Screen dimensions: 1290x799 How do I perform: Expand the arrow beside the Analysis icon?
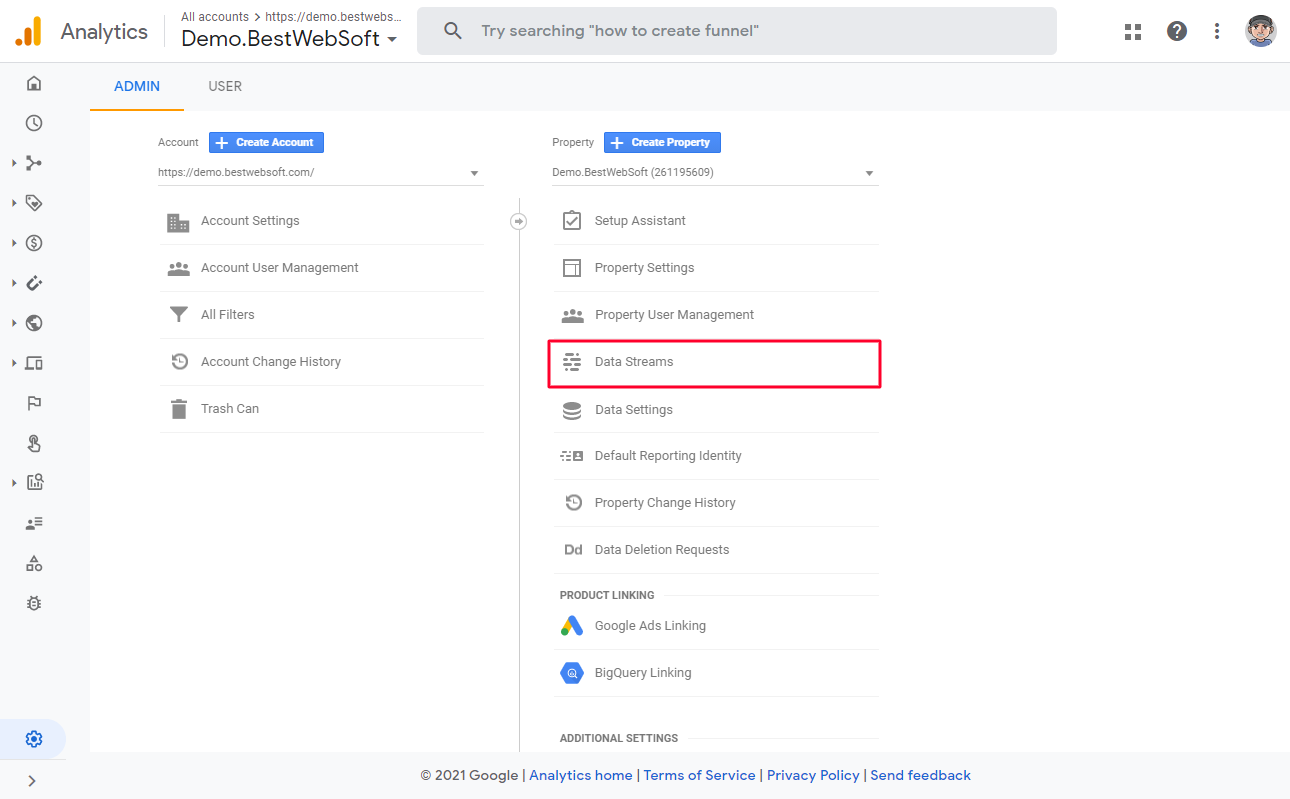tap(14, 483)
